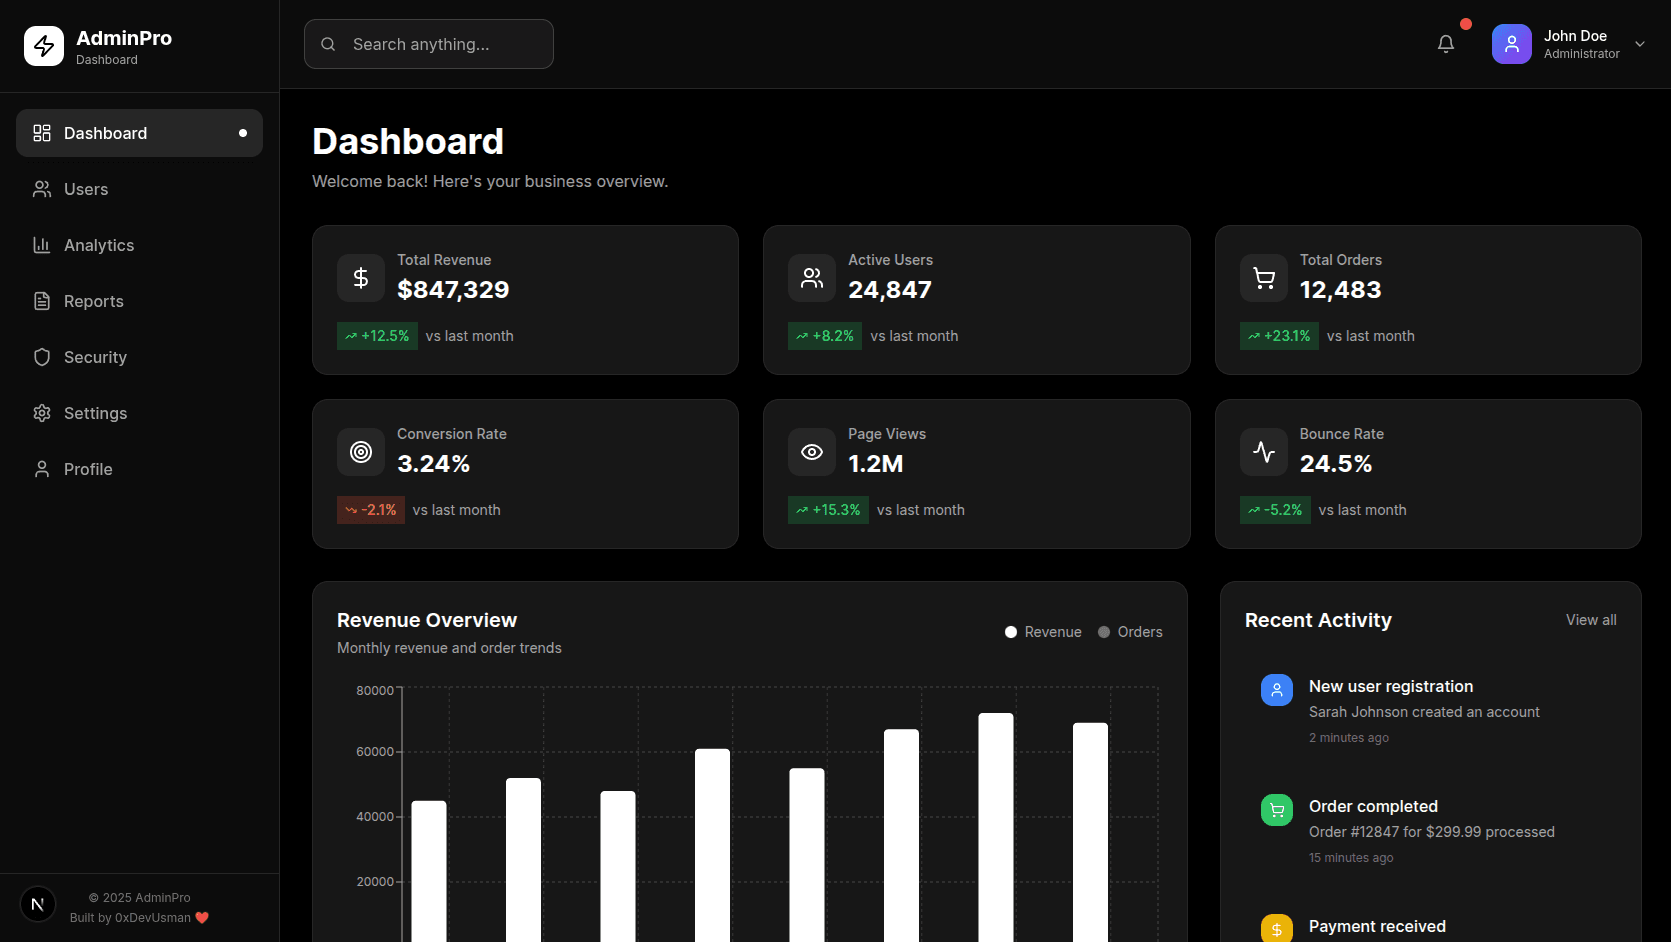Focus the Search anything input field
Screen dimensions: 1671x942
(440, 44)
